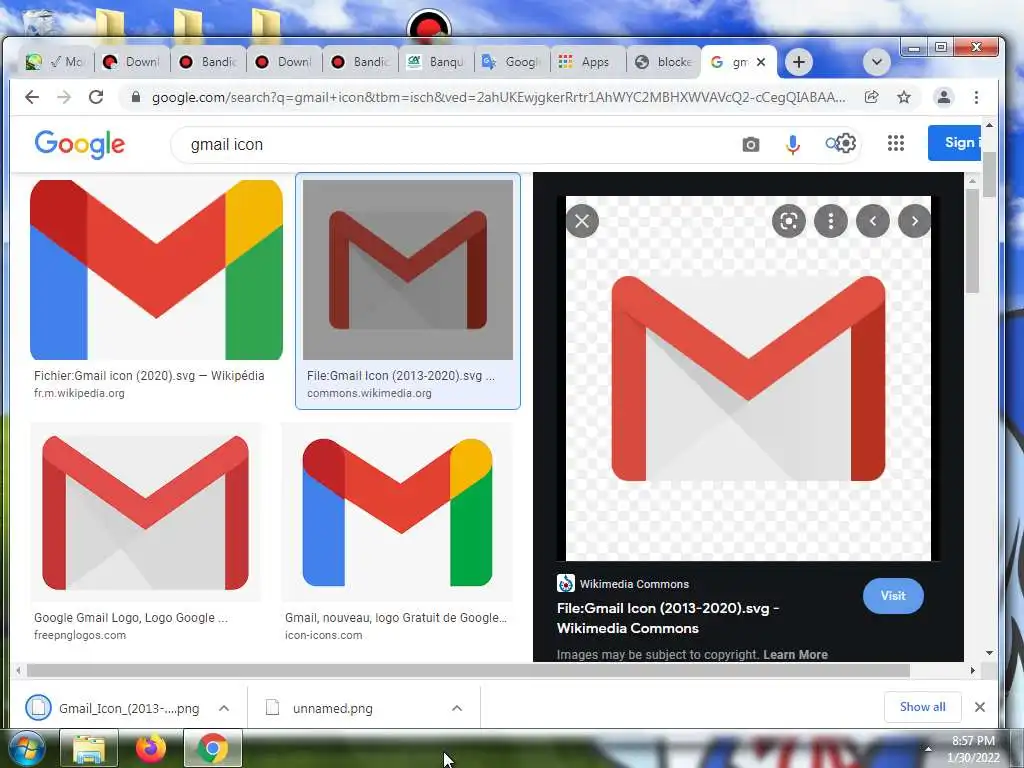Open the Google apps grid
The image size is (1024, 768).
click(x=896, y=143)
